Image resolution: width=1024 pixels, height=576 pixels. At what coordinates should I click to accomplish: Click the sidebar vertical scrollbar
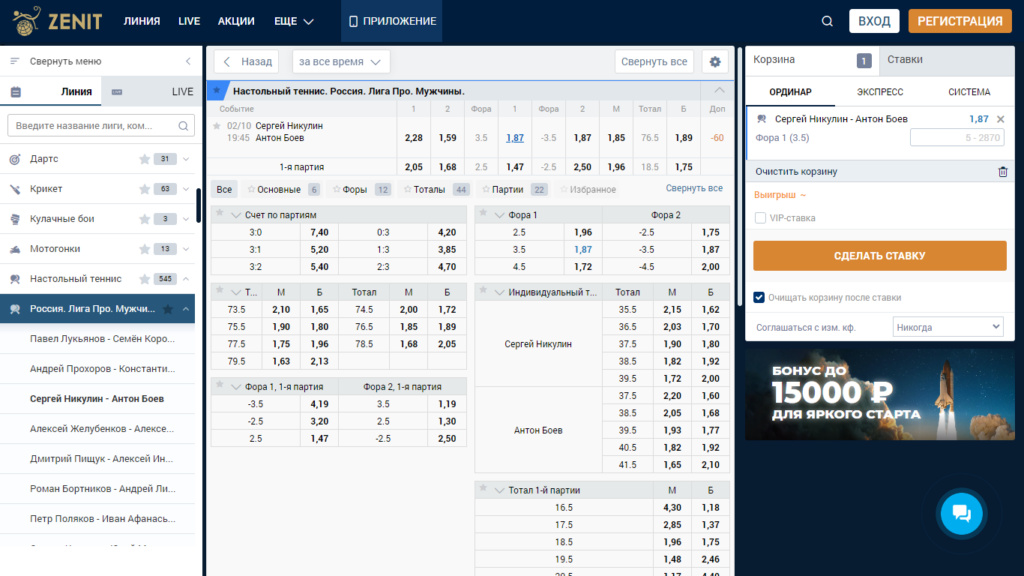[x=199, y=206]
